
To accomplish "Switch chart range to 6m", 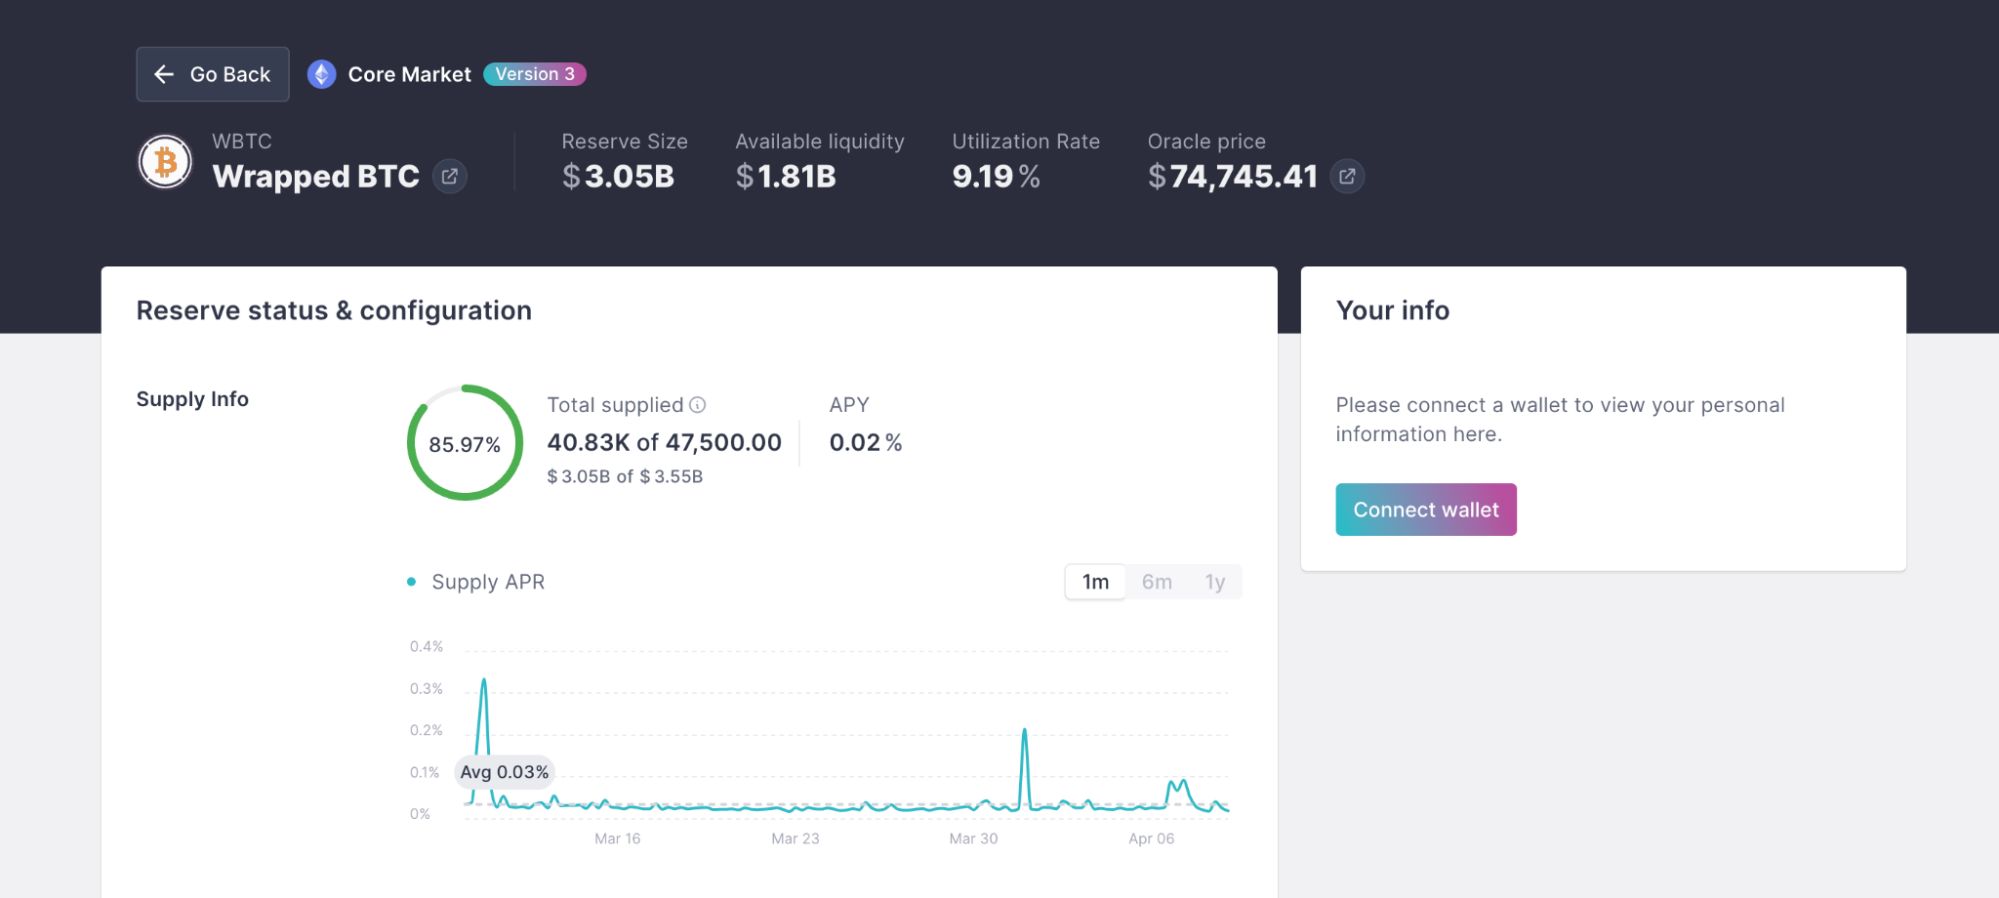I will tap(1156, 582).
